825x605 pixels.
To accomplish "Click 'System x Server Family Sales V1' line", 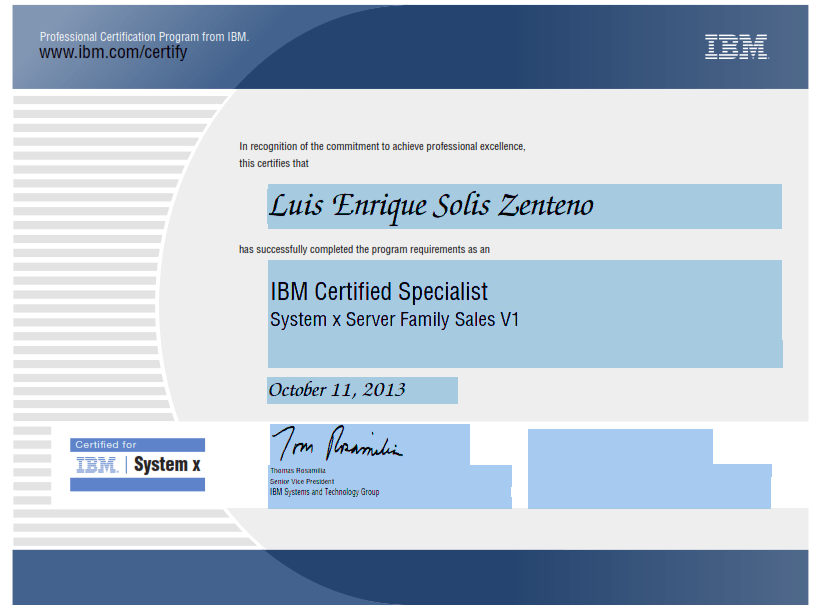I will (x=395, y=319).
